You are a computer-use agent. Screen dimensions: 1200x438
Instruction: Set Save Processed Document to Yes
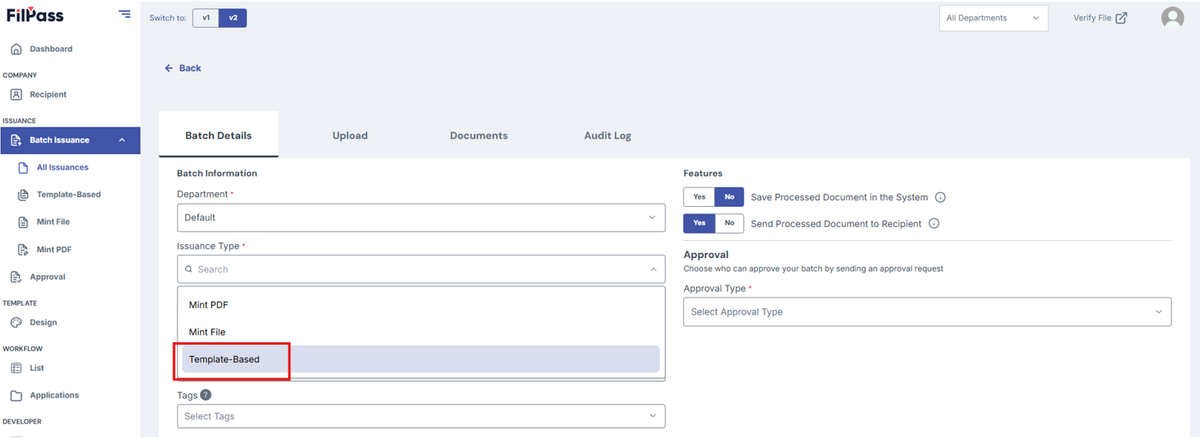pos(699,197)
